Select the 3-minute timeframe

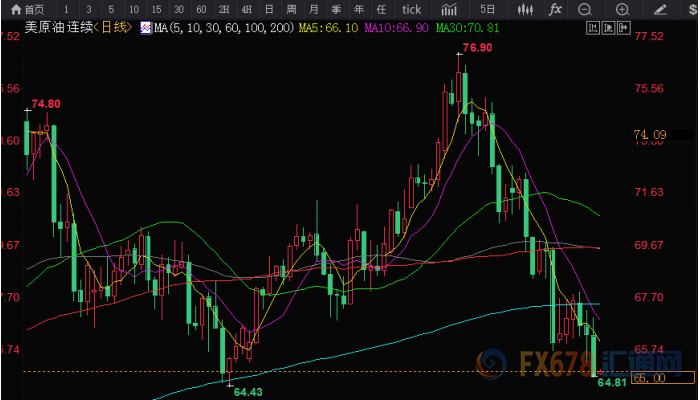point(89,8)
